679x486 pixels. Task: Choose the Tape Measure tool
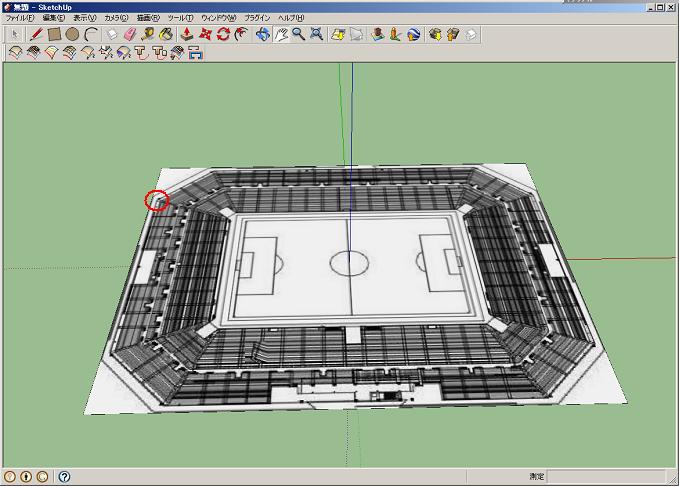click(147, 34)
